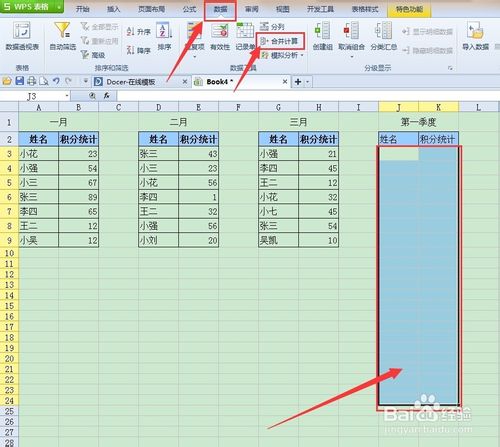Open quick access toolbar customize dropdown

[86, 81]
